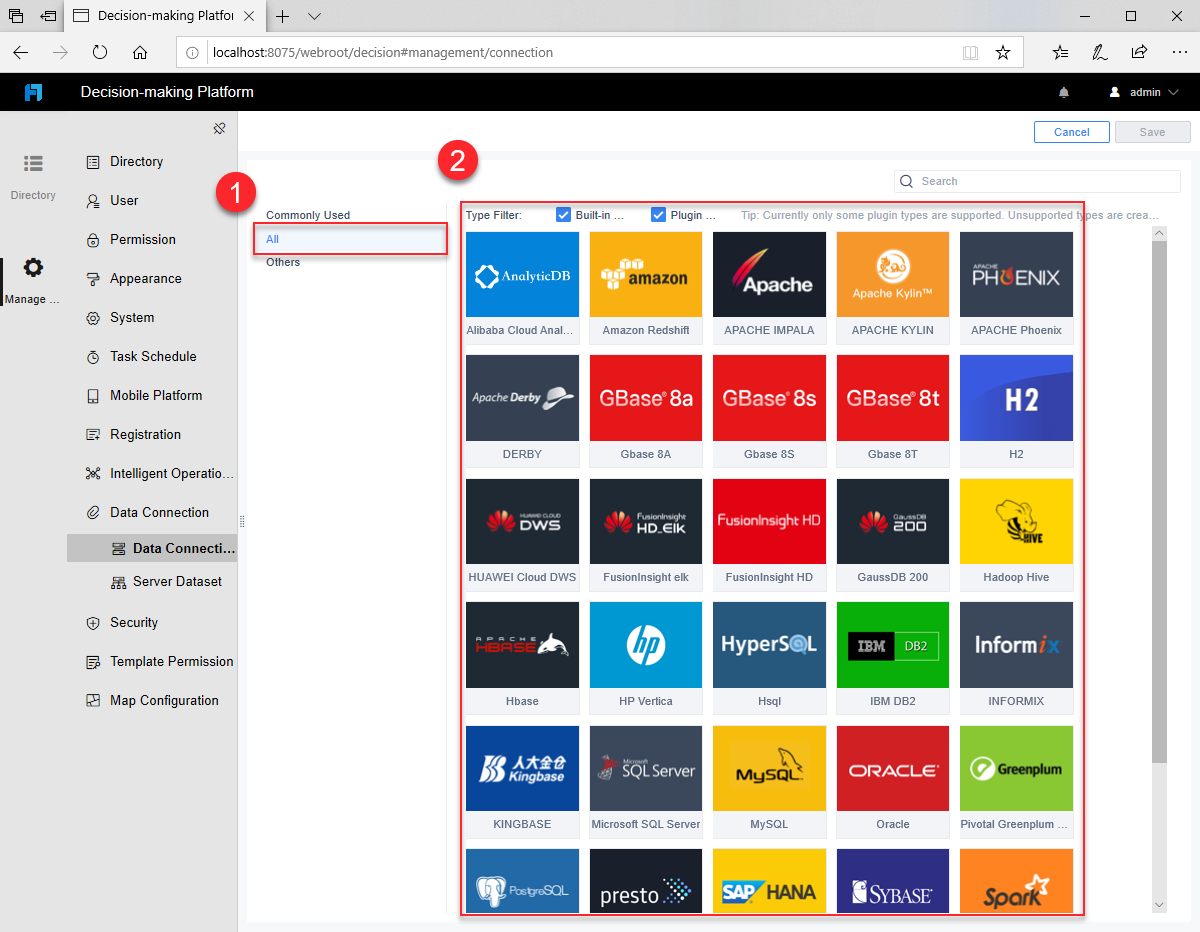The width and height of the screenshot is (1200, 932).
Task: Click the notification bell icon in the header
Action: click(1063, 92)
